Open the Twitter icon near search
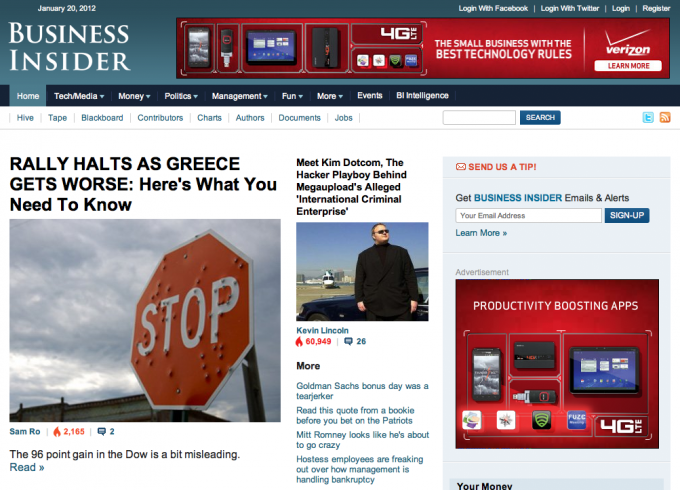The width and height of the screenshot is (680, 490). tap(648, 118)
